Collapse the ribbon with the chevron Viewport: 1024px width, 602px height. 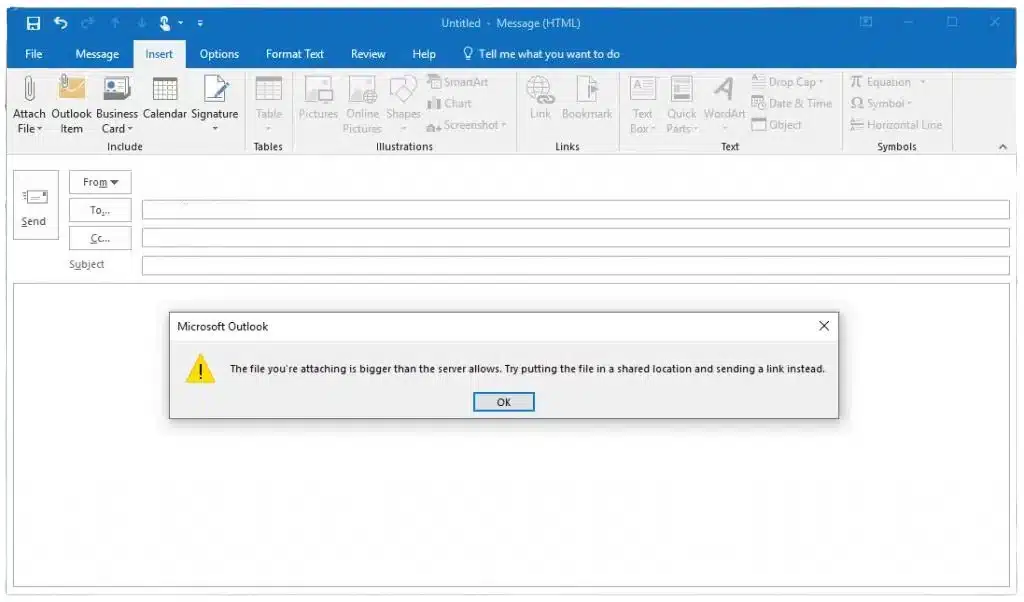point(1002,147)
